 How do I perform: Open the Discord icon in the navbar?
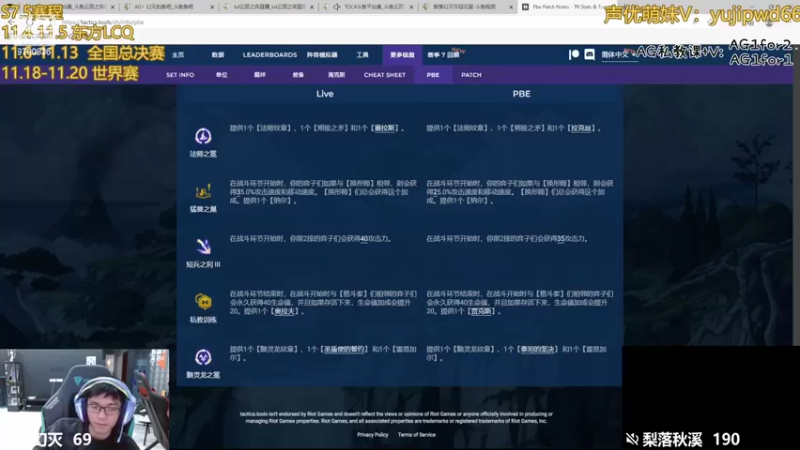[x=589, y=54]
